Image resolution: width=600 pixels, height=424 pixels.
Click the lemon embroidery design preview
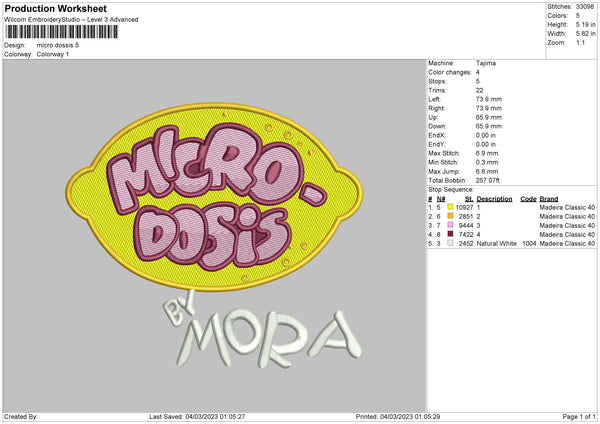click(214, 235)
